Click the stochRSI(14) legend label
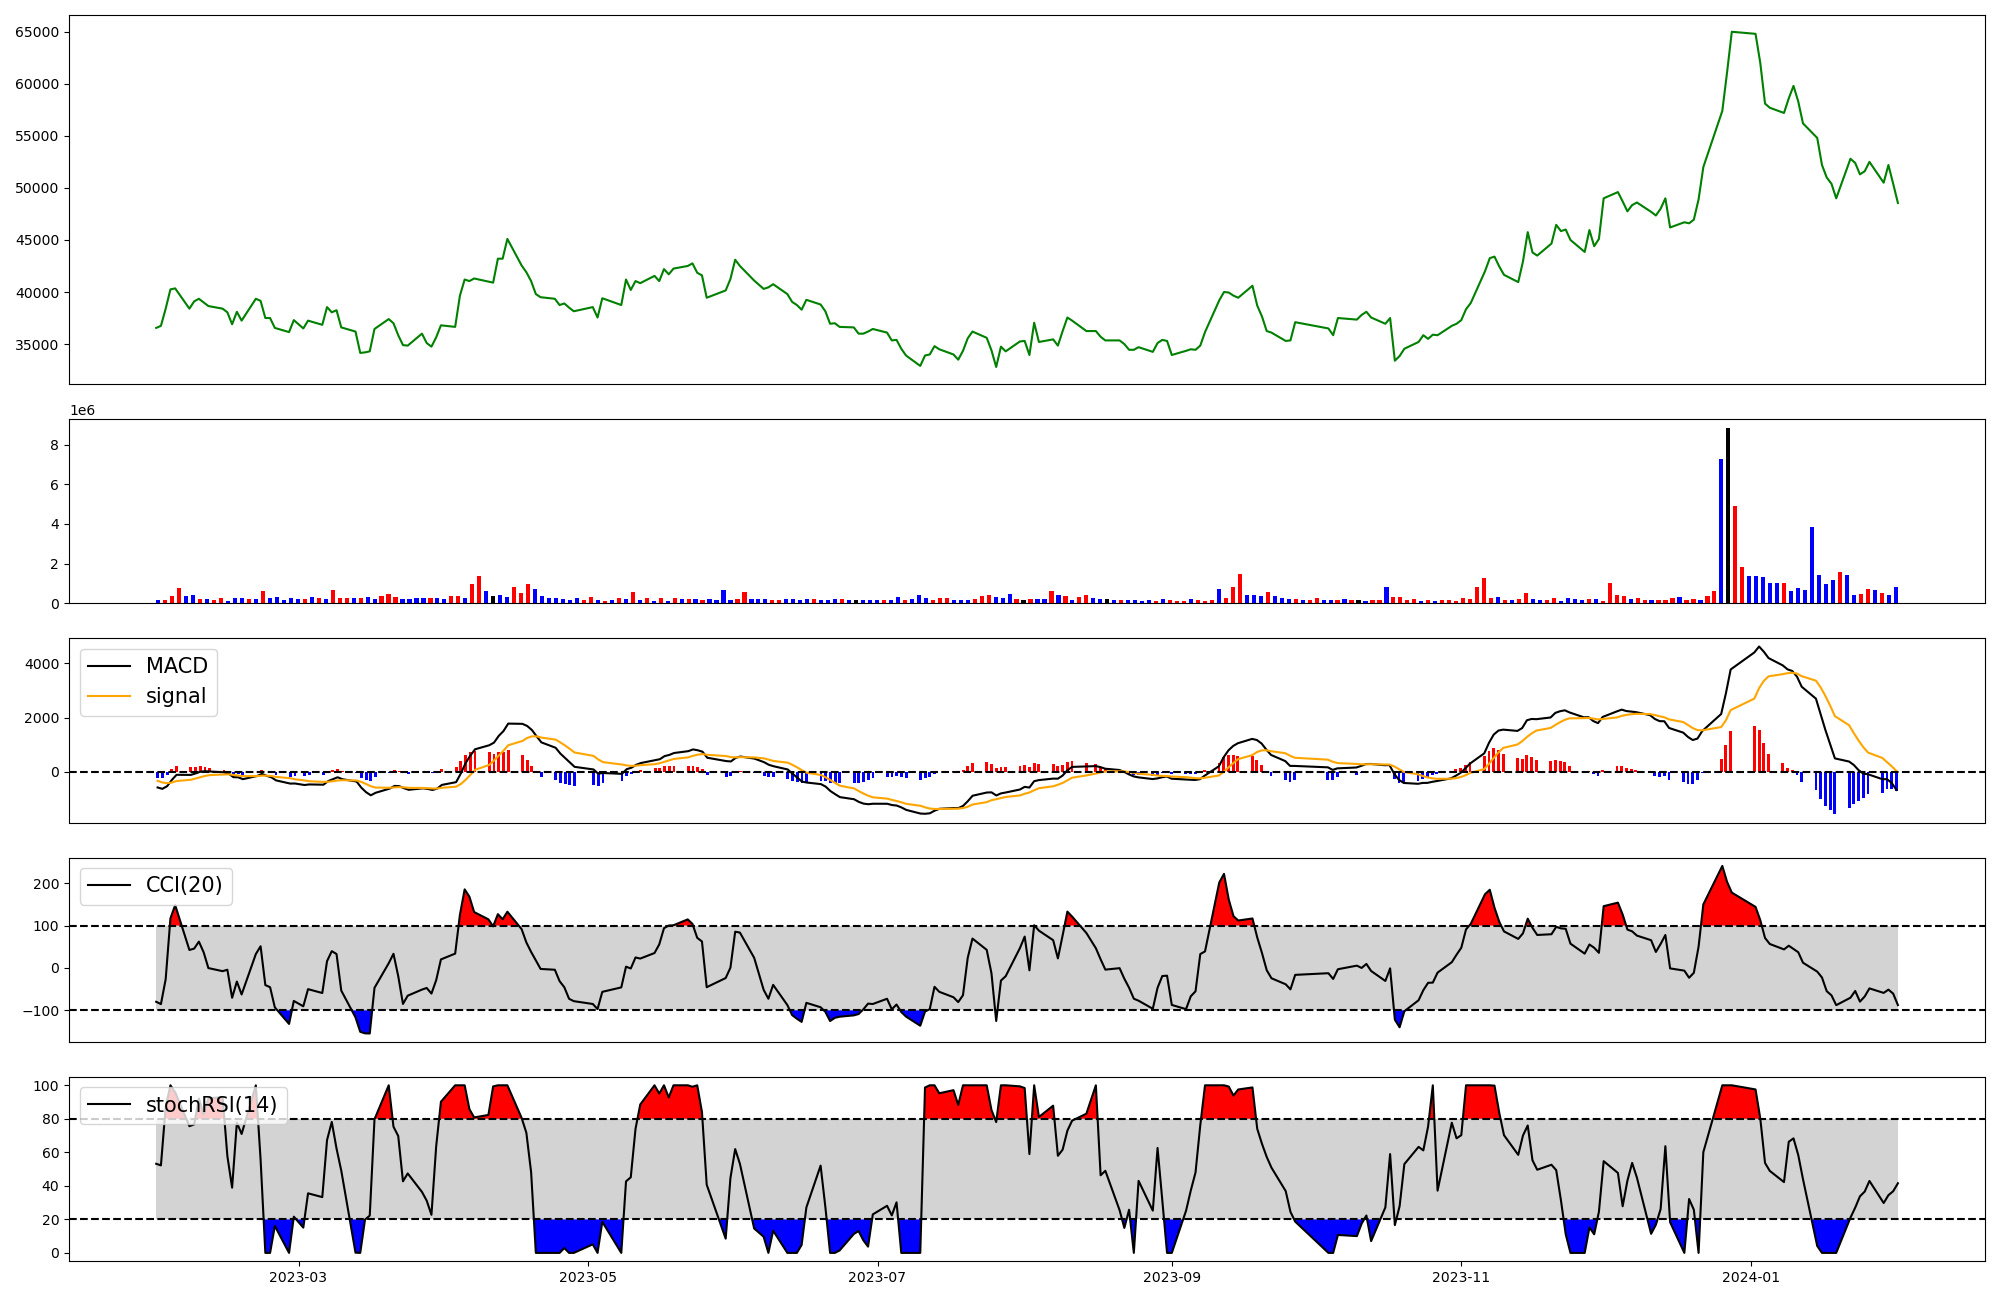Image resolution: width=2000 pixels, height=1300 pixels. [x=211, y=1105]
